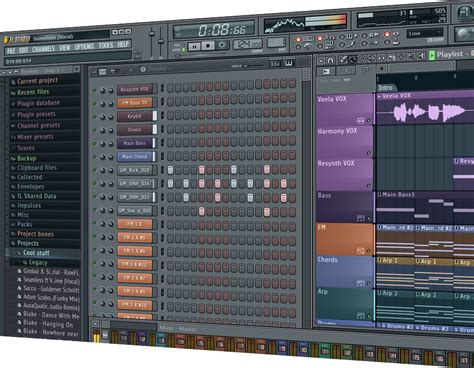Select the Keybit channel button
Viewport: 474px width, 368px height.
135,116
